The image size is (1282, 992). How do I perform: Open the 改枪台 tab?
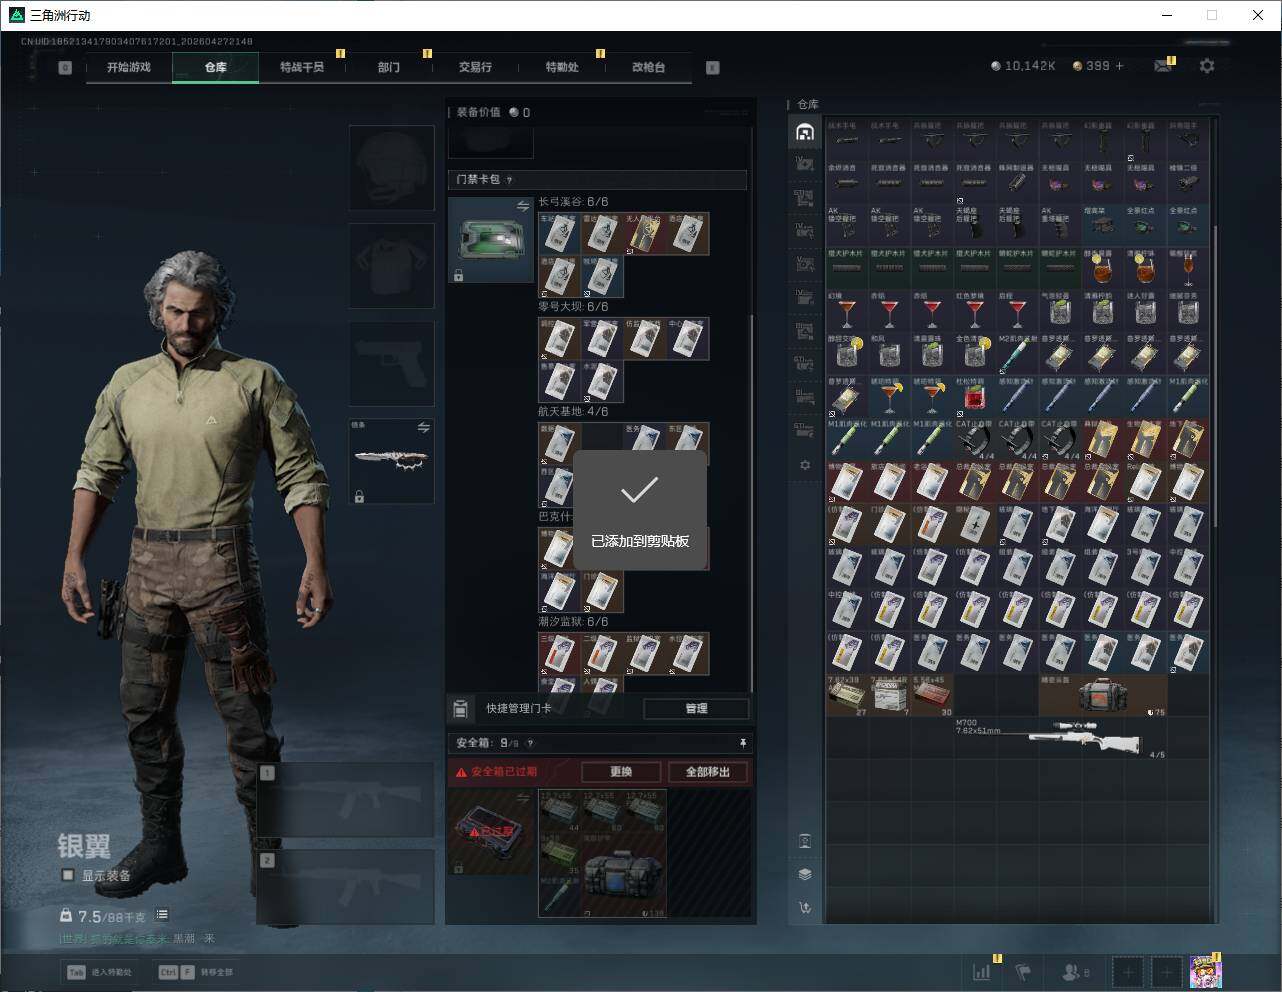(x=648, y=67)
